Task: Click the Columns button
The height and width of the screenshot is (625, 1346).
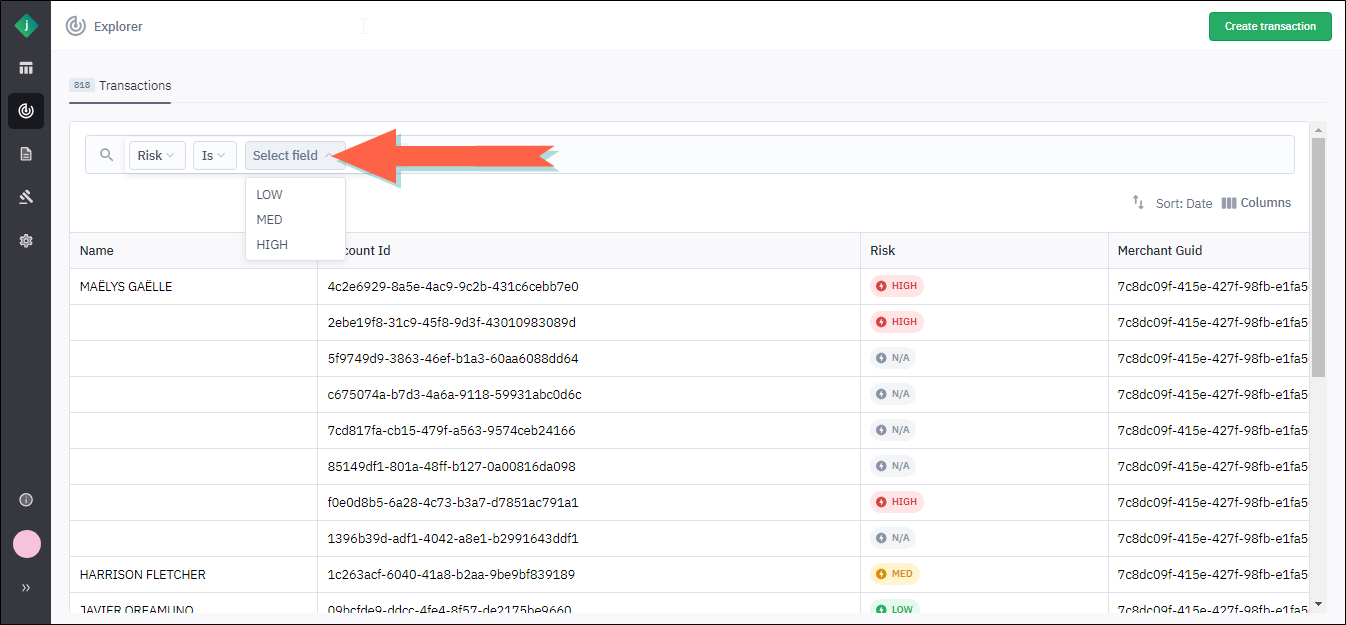Action: click(x=1256, y=203)
